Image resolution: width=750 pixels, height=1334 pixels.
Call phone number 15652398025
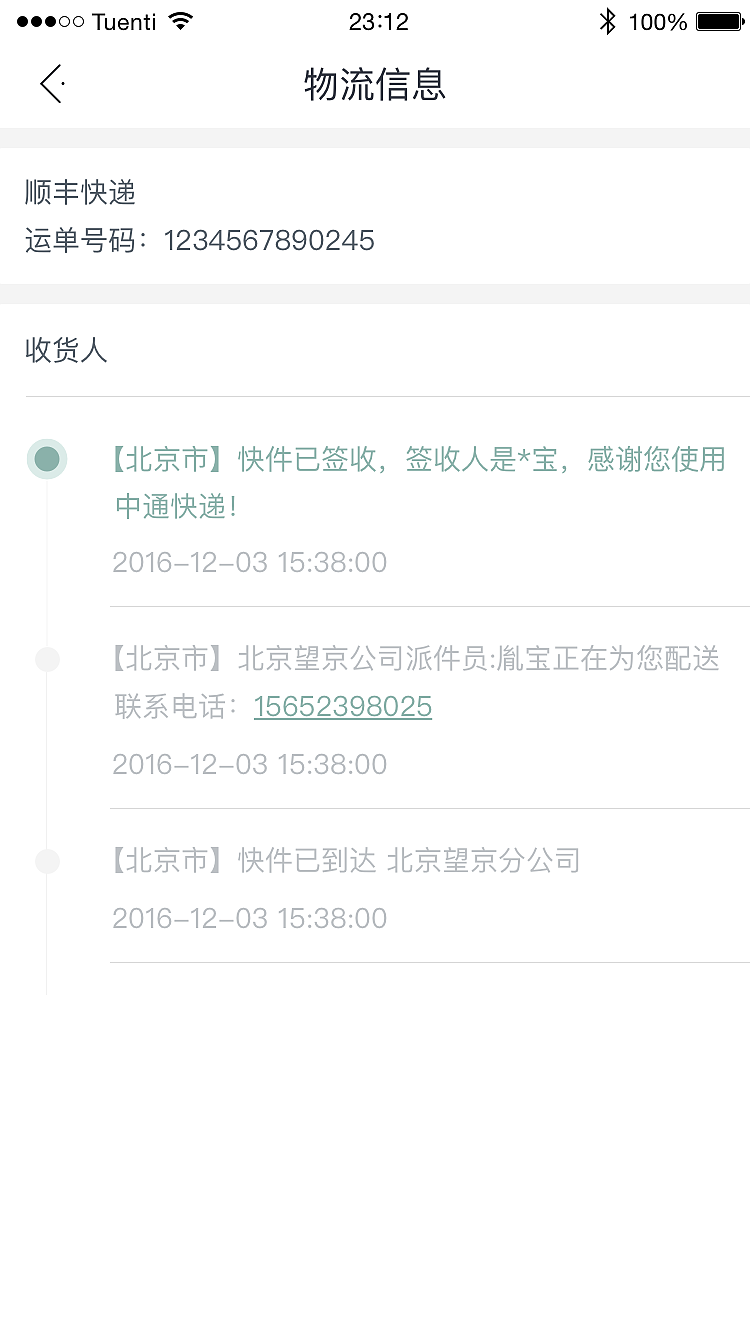click(x=342, y=707)
